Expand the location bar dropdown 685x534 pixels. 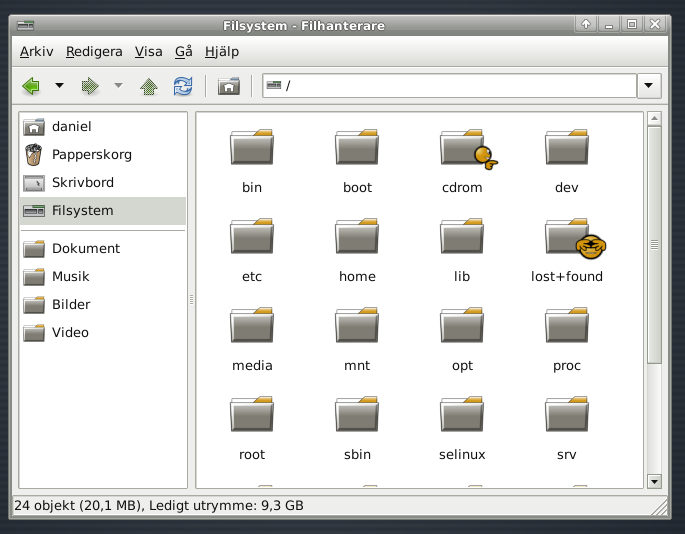649,86
